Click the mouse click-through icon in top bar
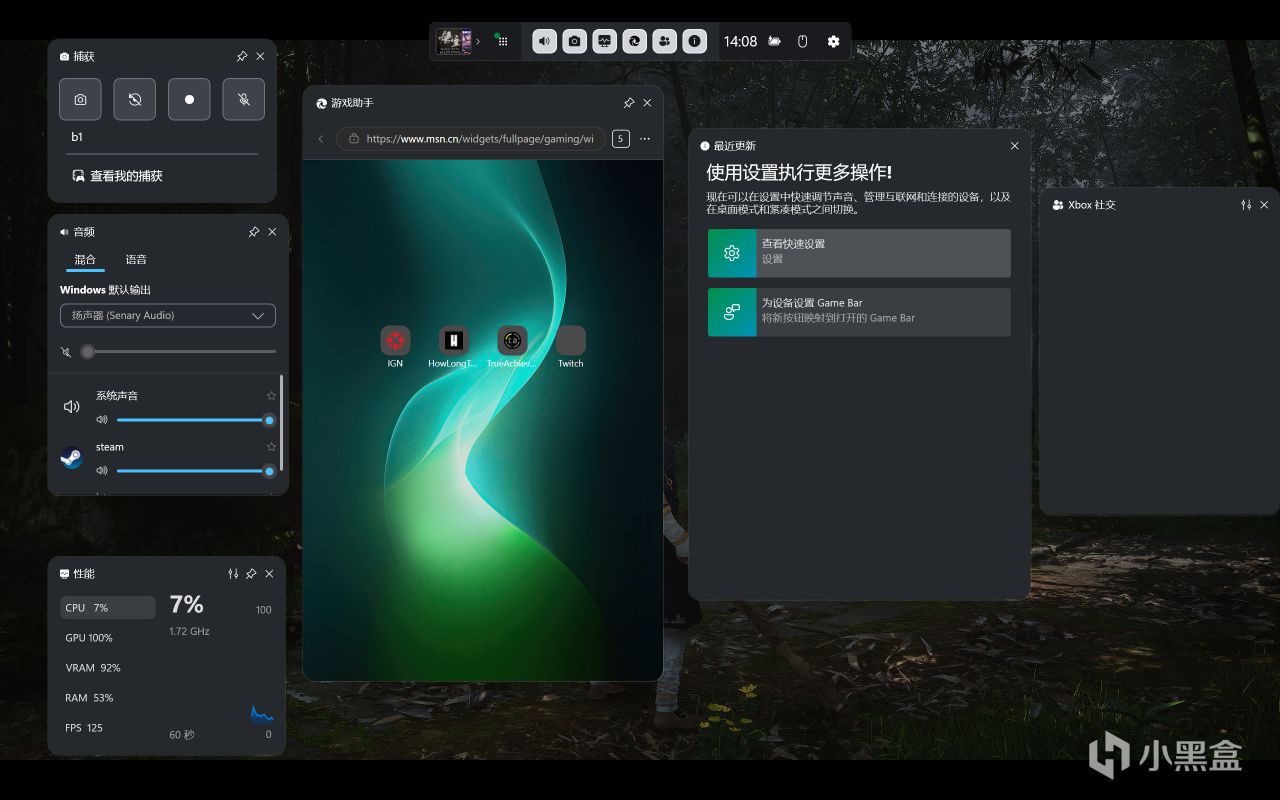The image size is (1280, 800). [x=802, y=41]
